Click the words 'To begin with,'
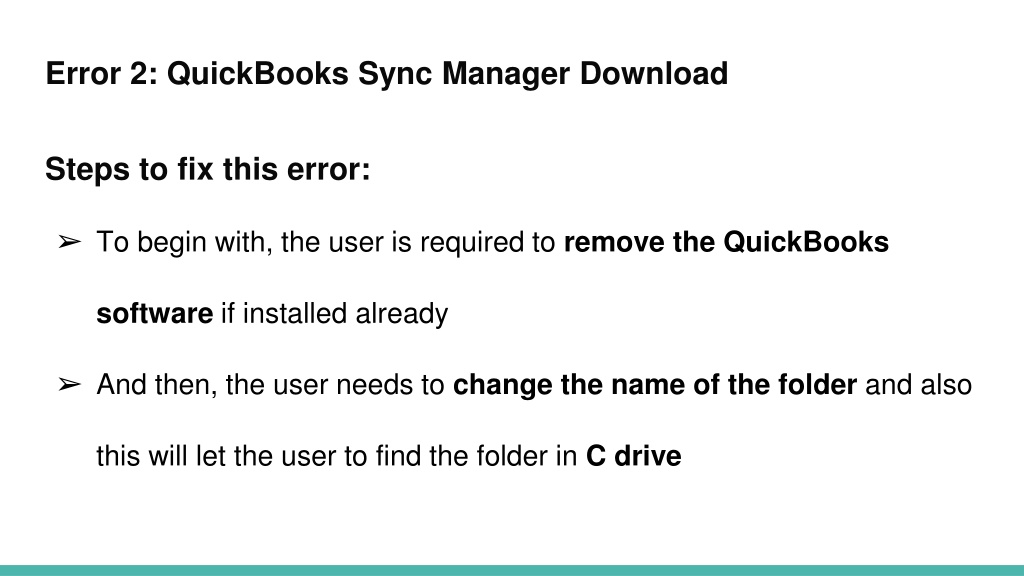1024x576 pixels. point(185,242)
